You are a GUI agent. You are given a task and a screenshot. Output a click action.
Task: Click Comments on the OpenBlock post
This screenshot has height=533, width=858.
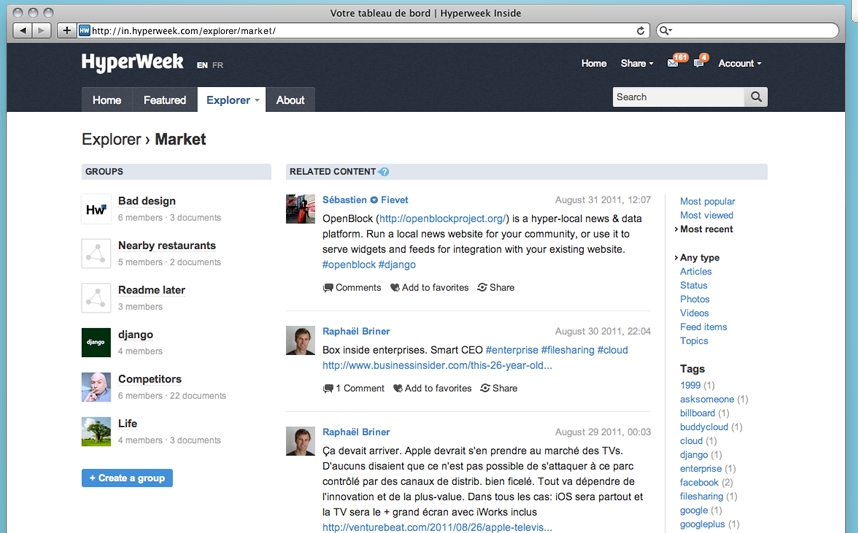[x=352, y=288]
